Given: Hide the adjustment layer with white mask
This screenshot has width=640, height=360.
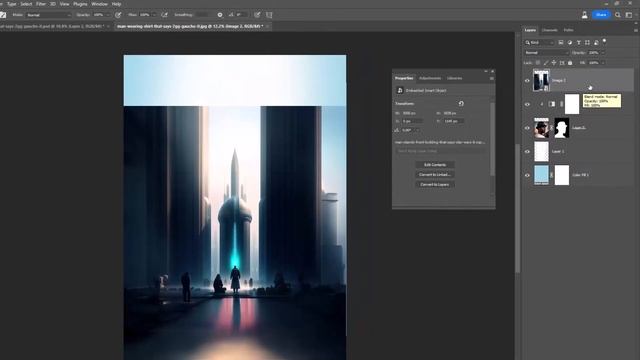Looking at the screenshot, I should [527, 104].
